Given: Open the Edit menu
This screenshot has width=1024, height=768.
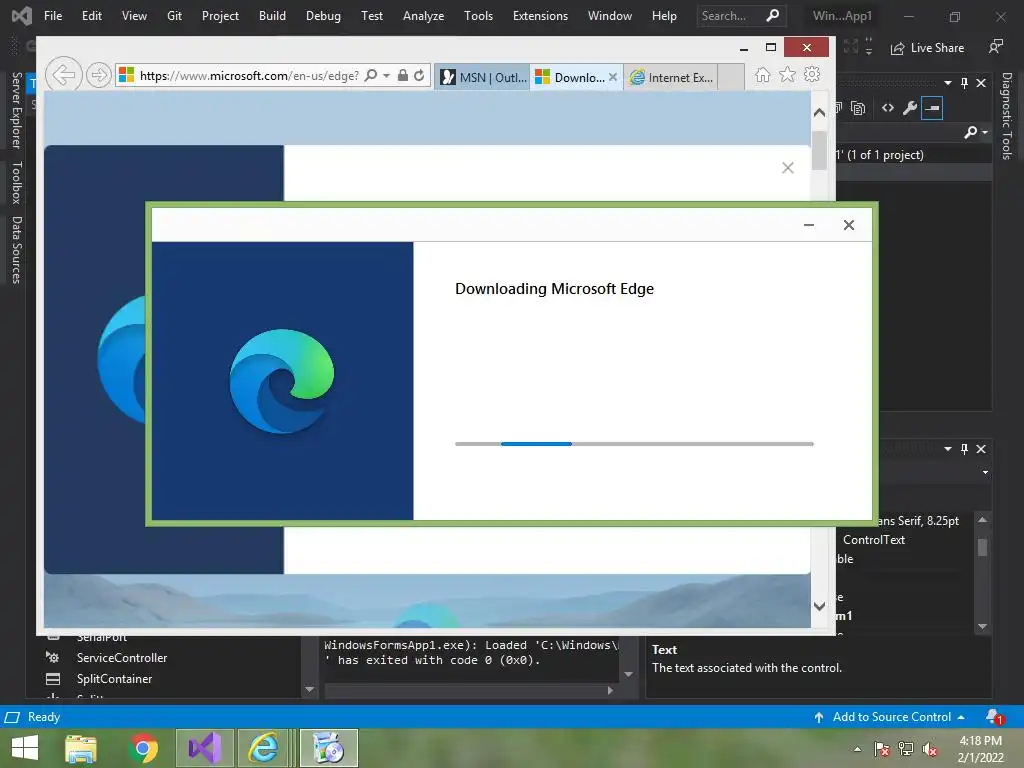Looking at the screenshot, I should coord(91,16).
